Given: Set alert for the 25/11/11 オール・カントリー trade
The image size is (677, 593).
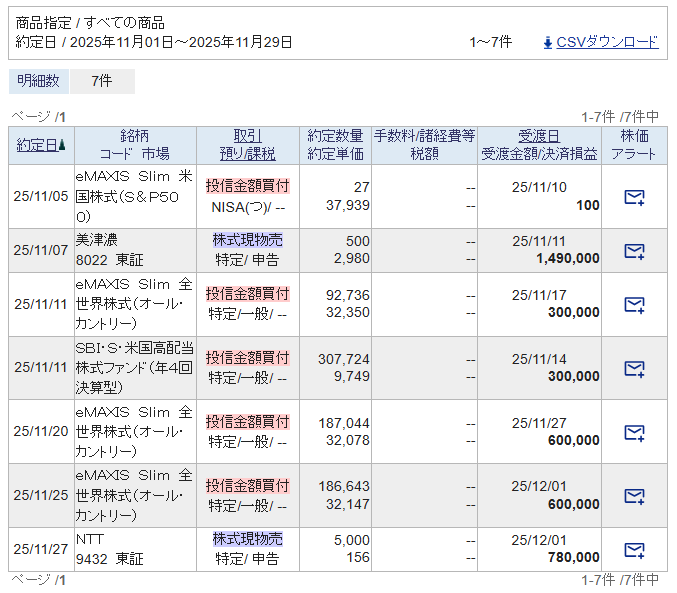Looking at the screenshot, I should 634,304.
